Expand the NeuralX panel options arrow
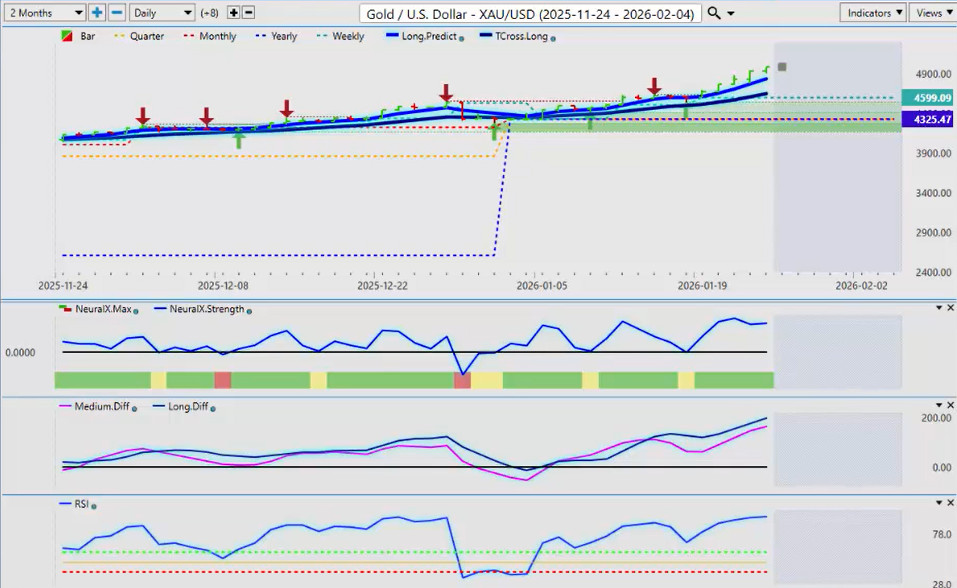The height and width of the screenshot is (588, 957). tap(937, 308)
